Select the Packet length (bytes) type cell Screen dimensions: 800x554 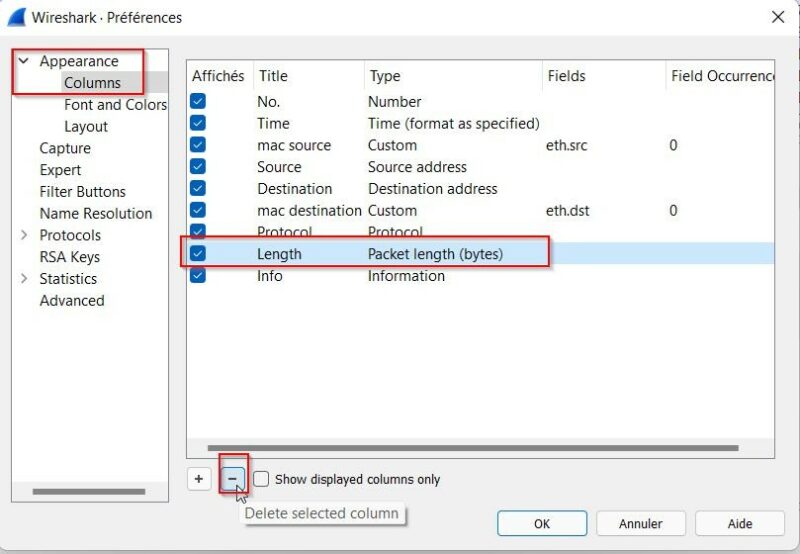pyautogui.click(x=435, y=254)
